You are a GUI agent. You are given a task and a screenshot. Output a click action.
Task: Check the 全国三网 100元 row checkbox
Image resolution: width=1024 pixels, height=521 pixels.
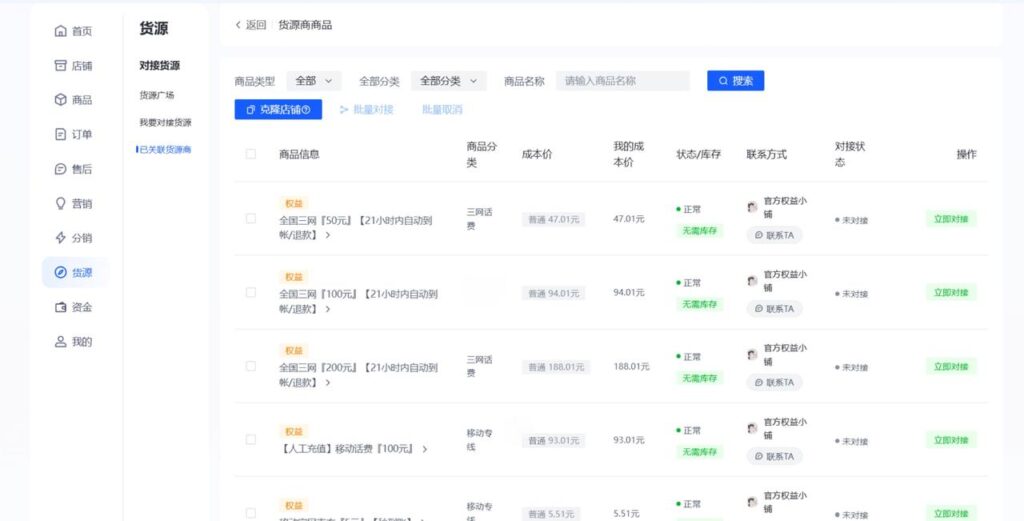(x=251, y=292)
